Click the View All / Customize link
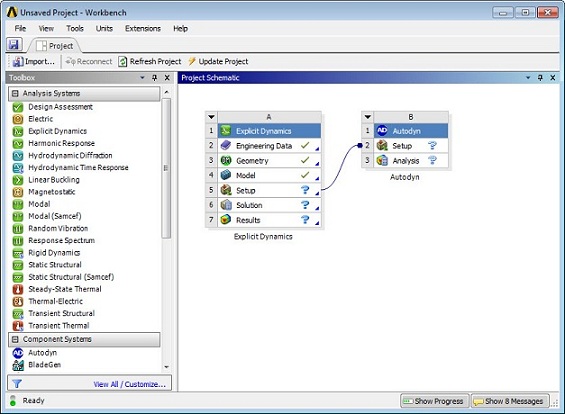This screenshot has height=414, width=565. (130, 384)
